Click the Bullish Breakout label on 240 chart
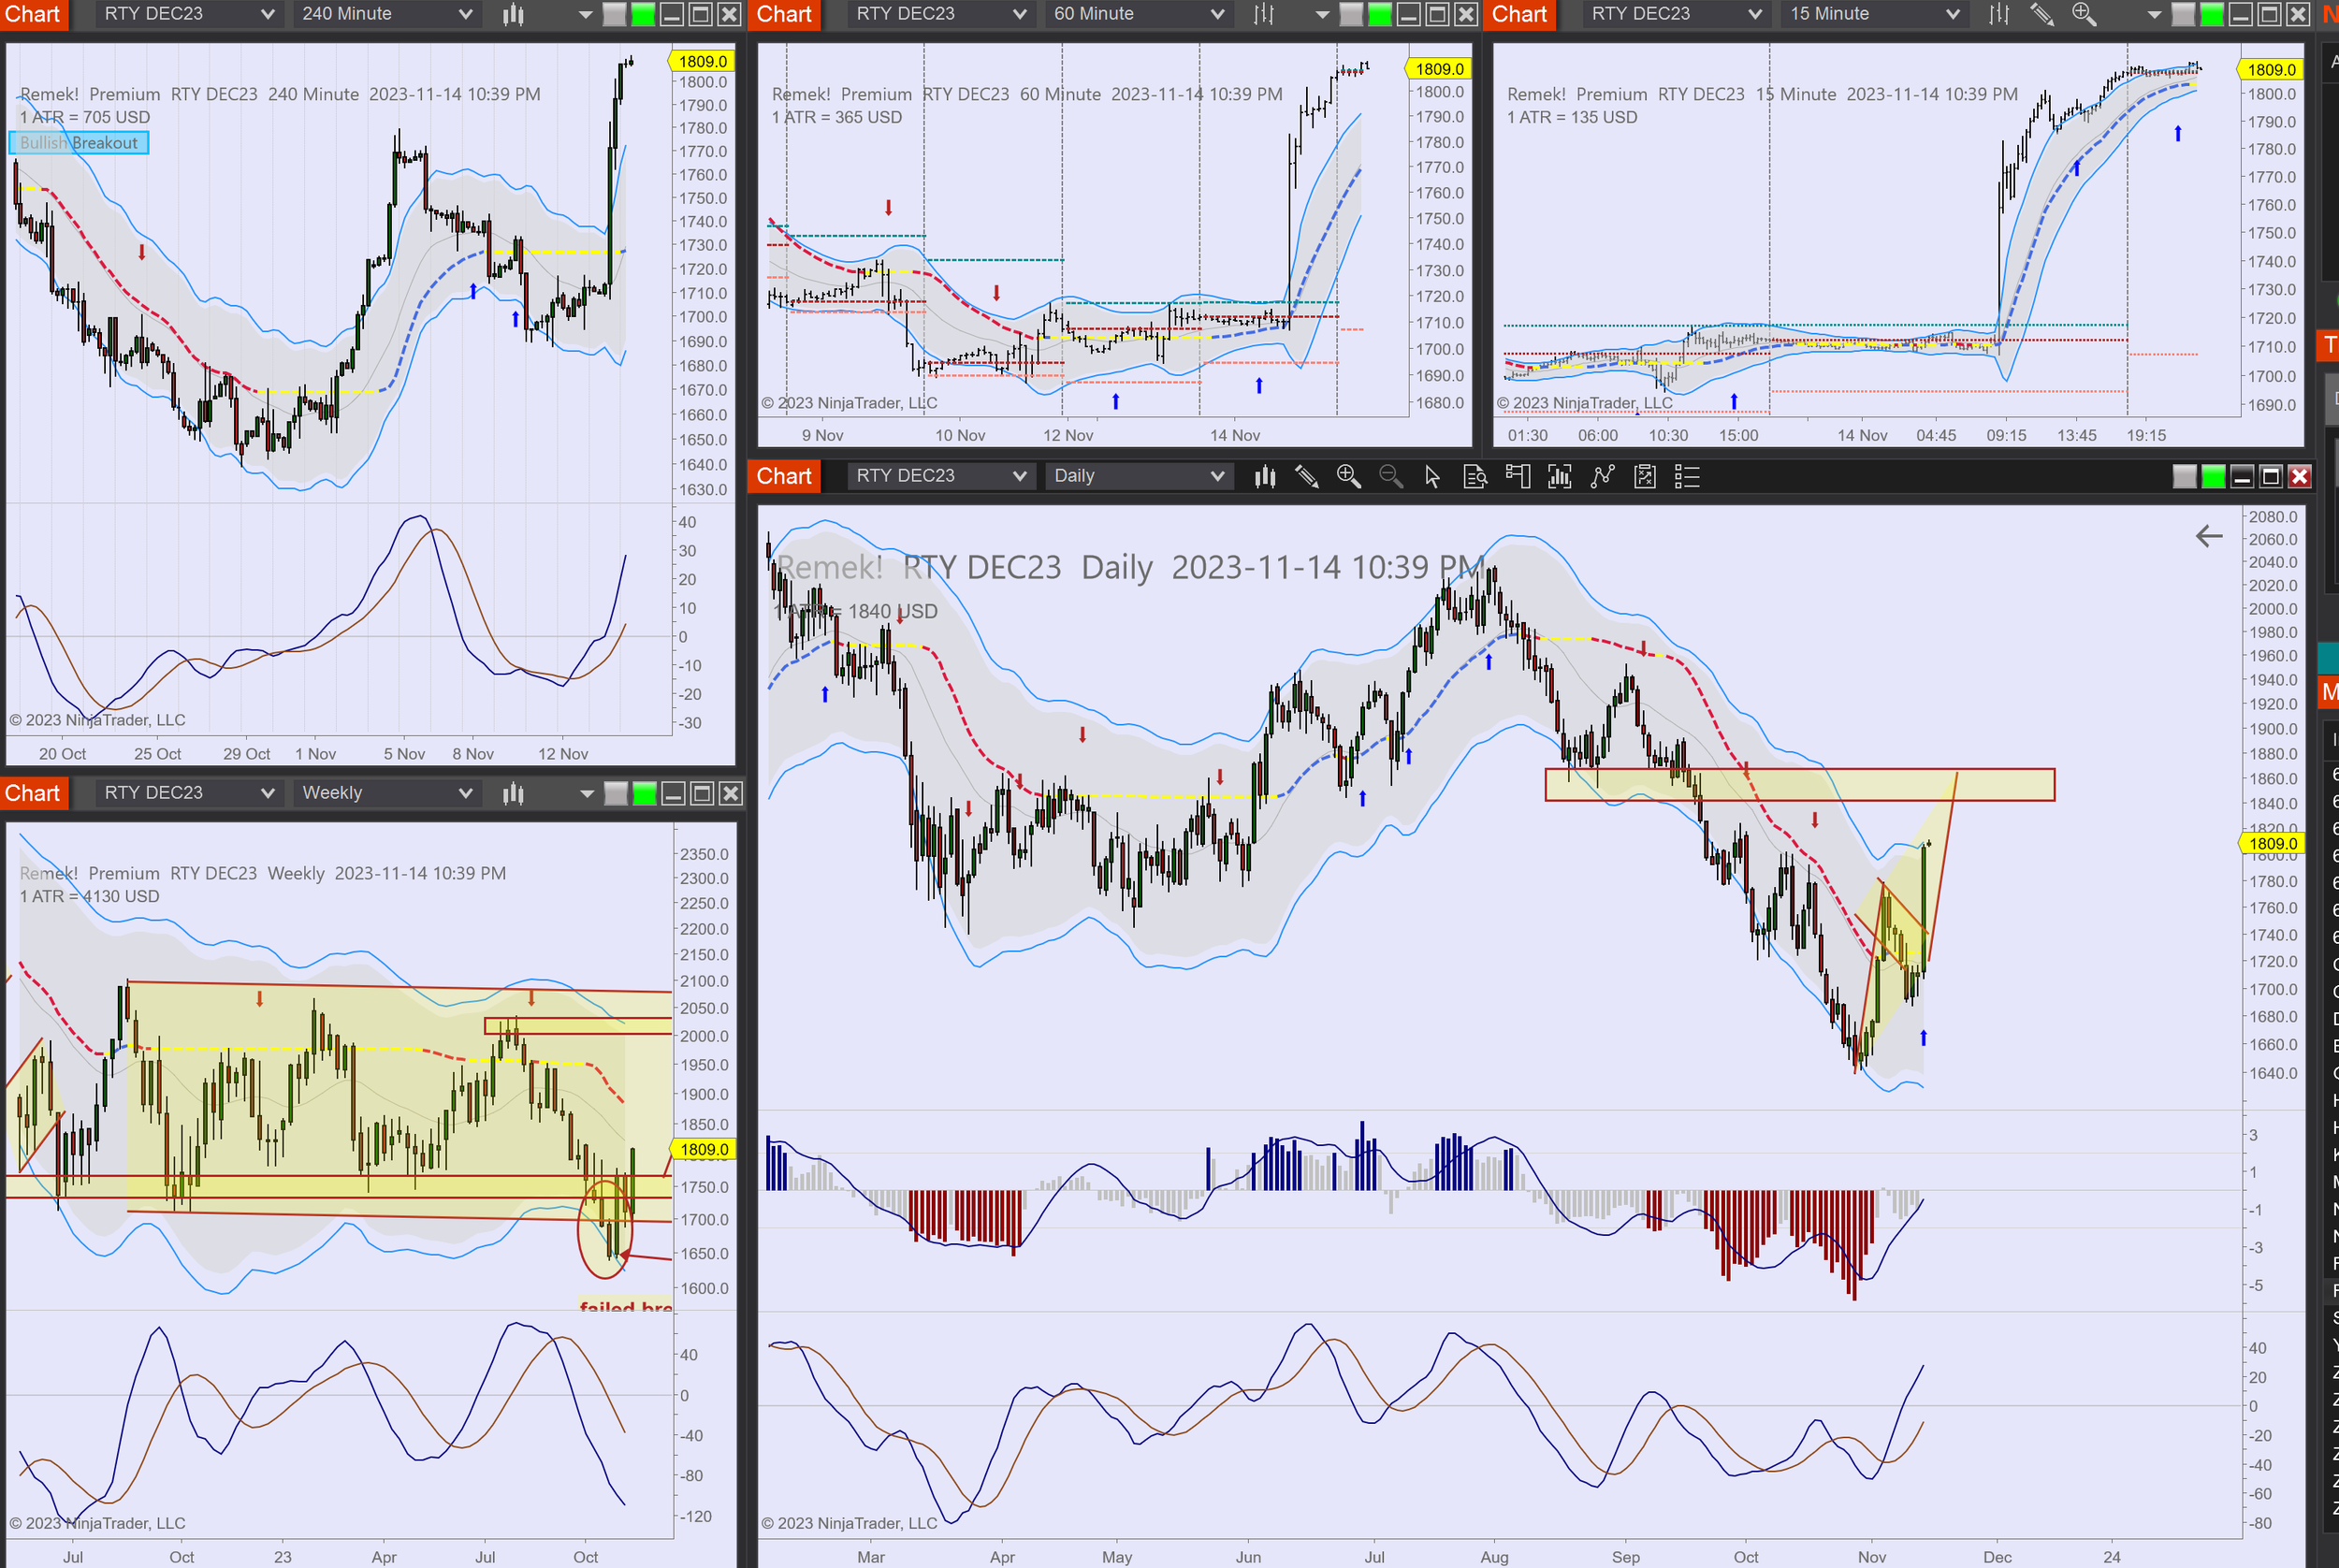 pyautogui.click(x=79, y=143)
